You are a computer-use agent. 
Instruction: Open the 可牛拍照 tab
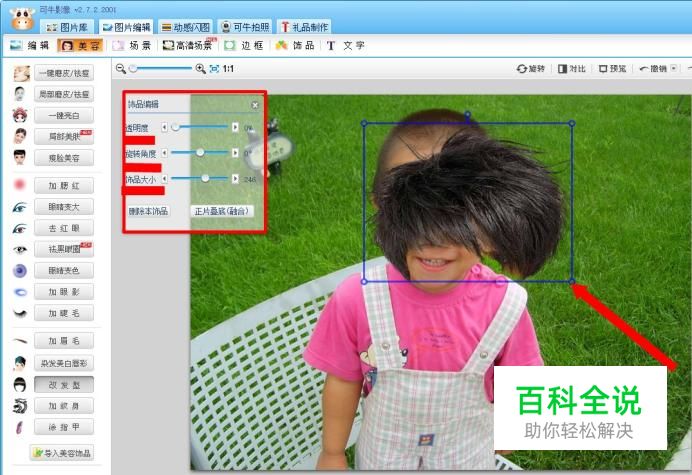pyautogui.click(x=245, y=27)
